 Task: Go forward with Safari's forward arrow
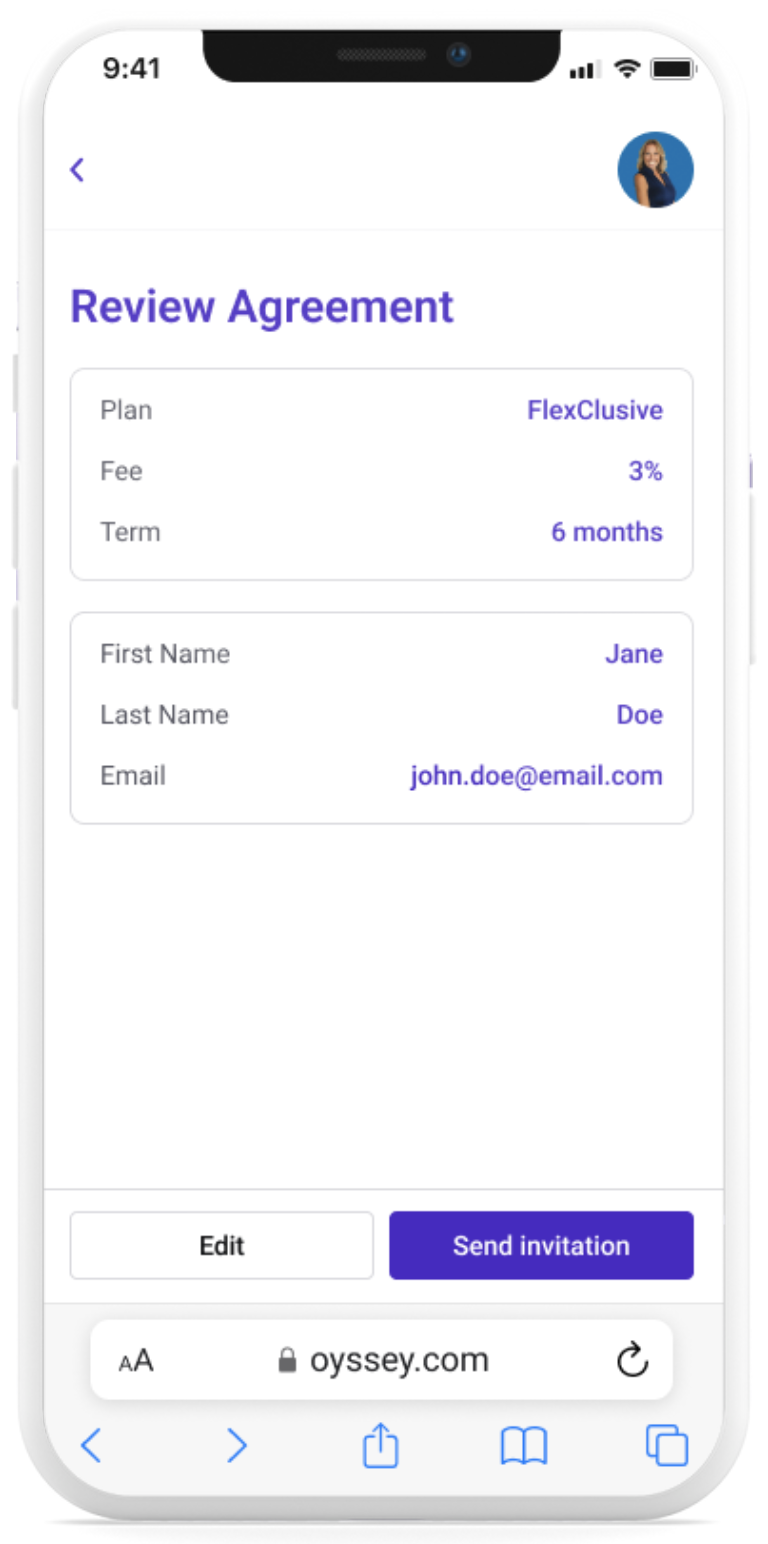point(236,1446)
